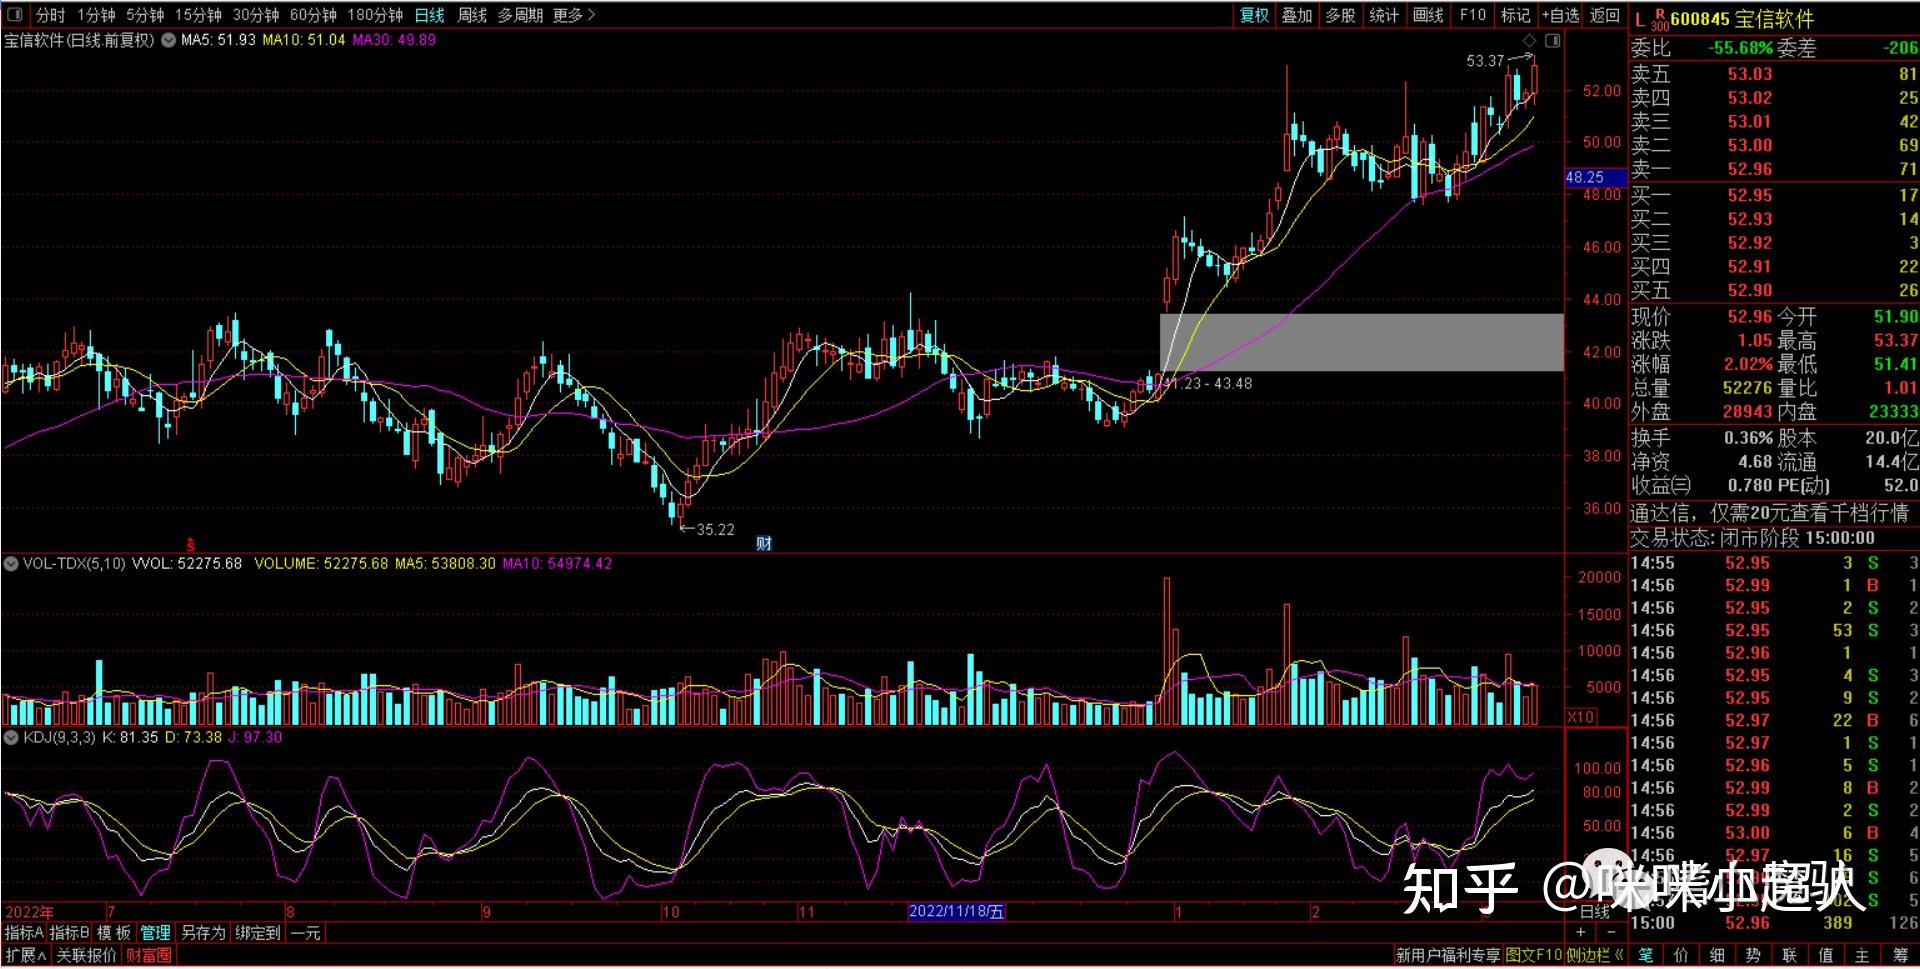1920x969 pixels.
Task: Expand the KDJ indicator dropdown arrow
Action: tap(11, 738)
